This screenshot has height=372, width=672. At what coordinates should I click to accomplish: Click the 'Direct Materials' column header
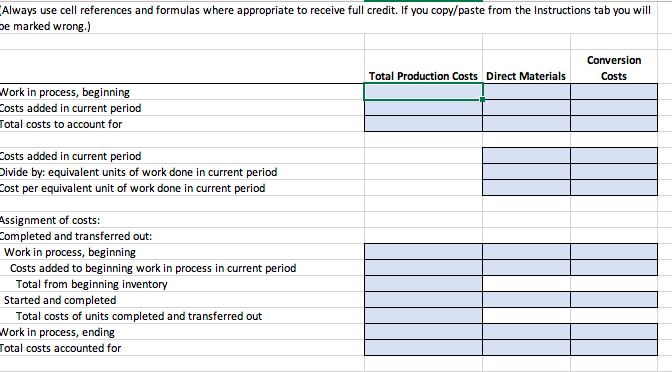526,76
